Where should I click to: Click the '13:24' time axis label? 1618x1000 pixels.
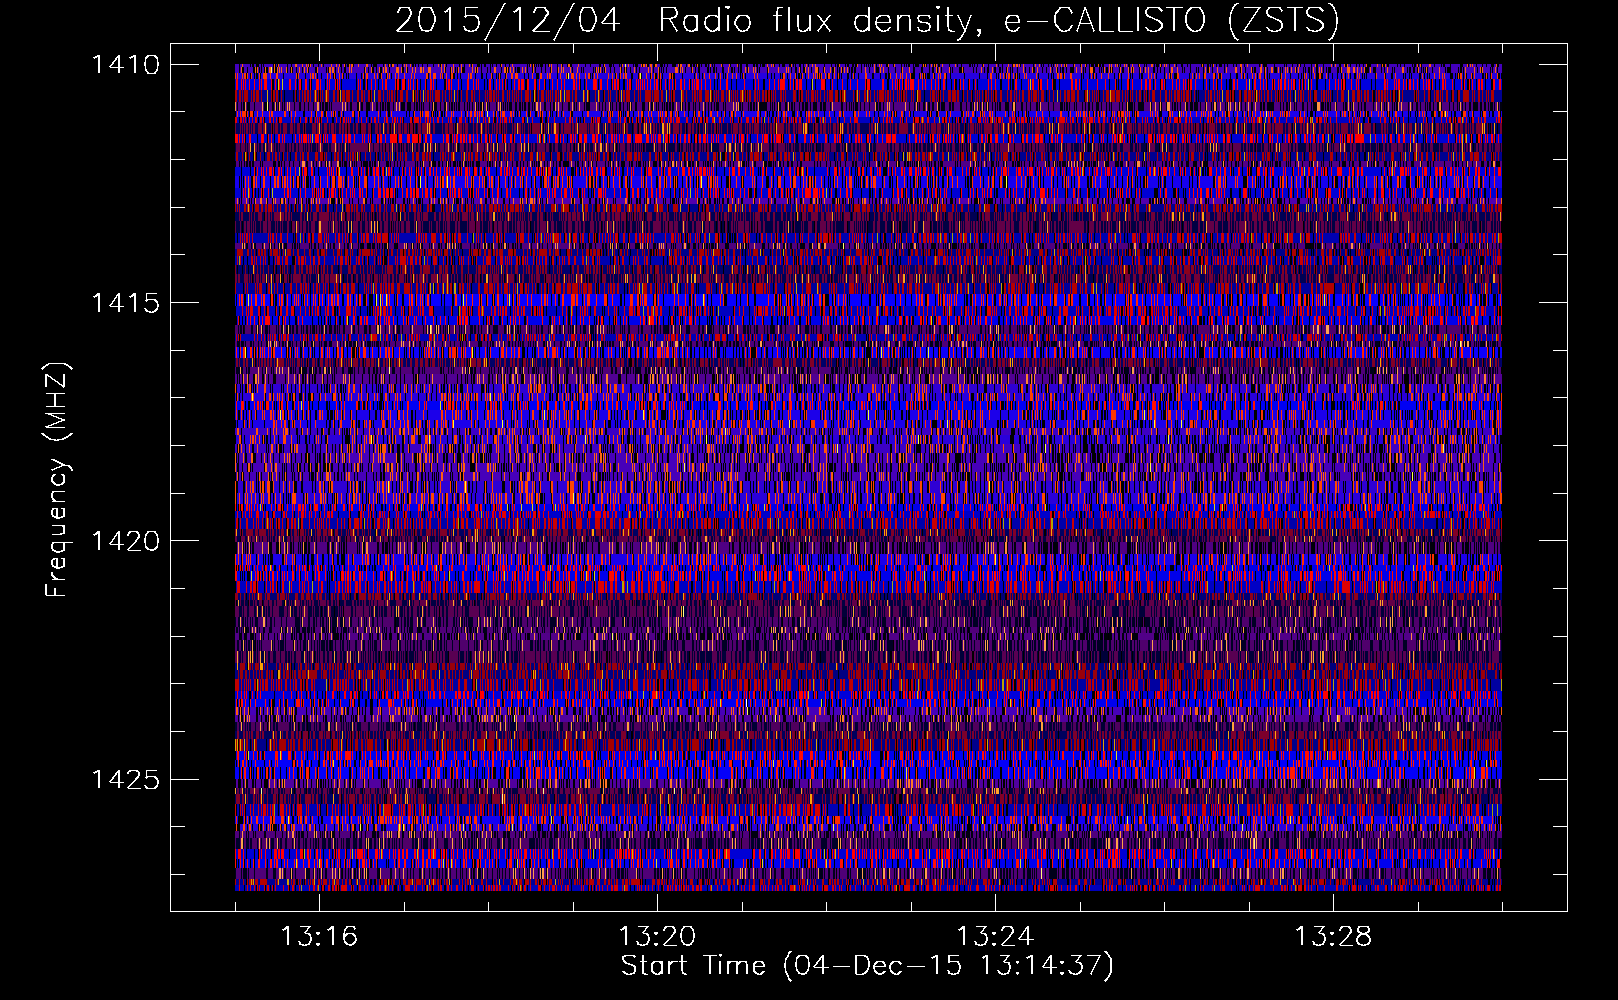click(995, 937)
